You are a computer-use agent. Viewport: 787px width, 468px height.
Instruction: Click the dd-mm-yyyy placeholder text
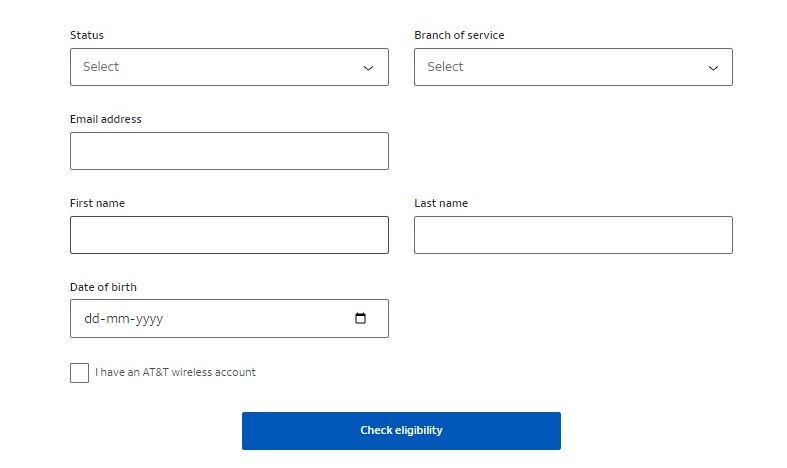(123, 319)
